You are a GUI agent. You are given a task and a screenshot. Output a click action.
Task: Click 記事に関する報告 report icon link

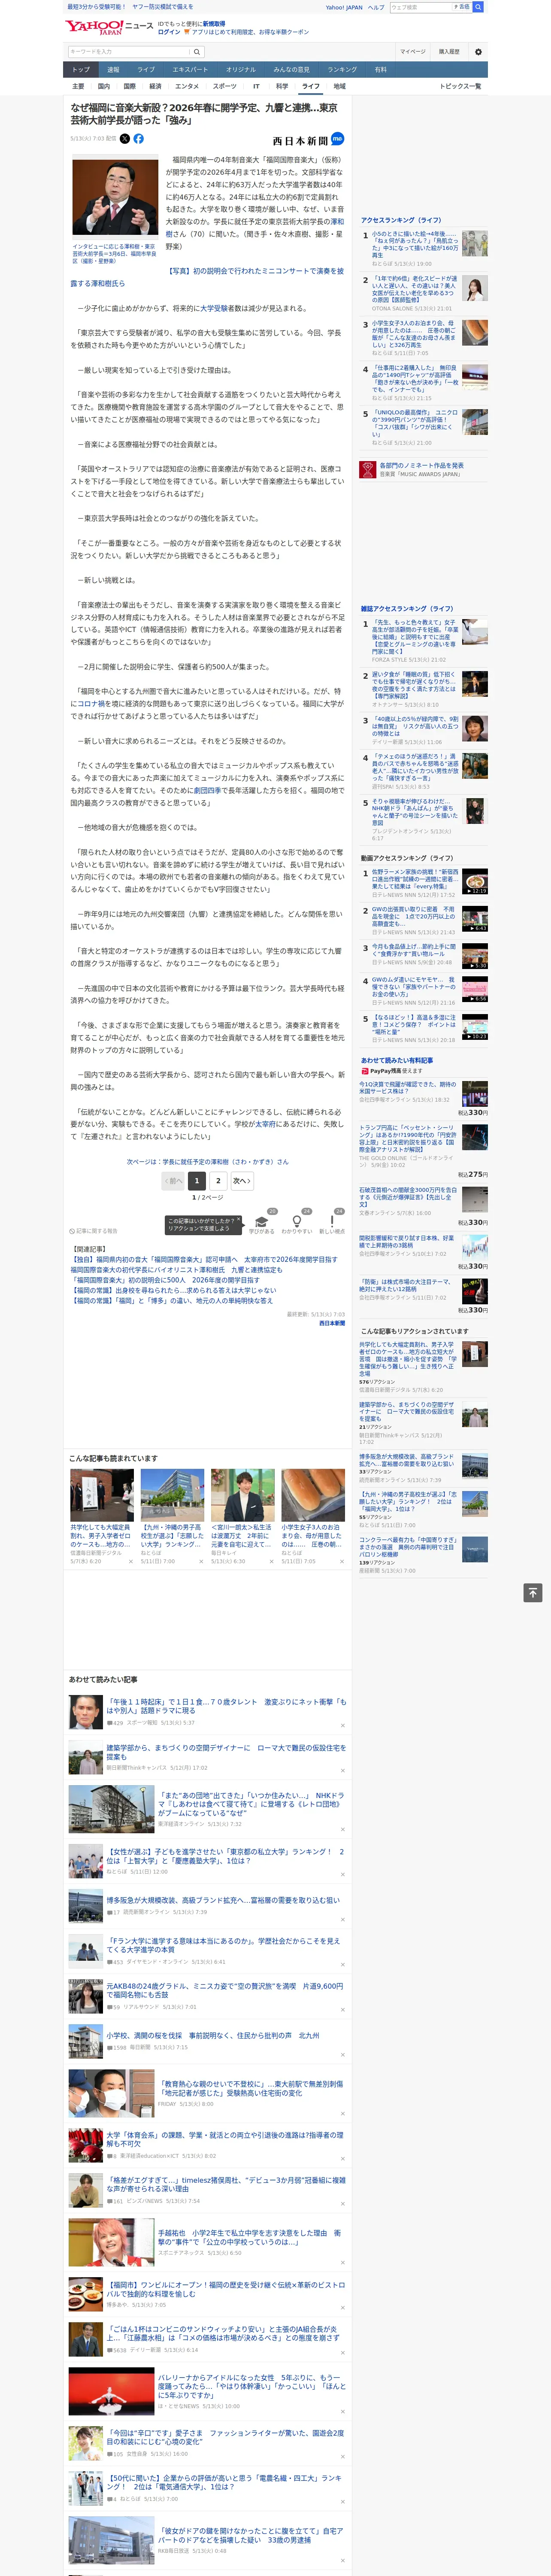[x=93, y=1231]
